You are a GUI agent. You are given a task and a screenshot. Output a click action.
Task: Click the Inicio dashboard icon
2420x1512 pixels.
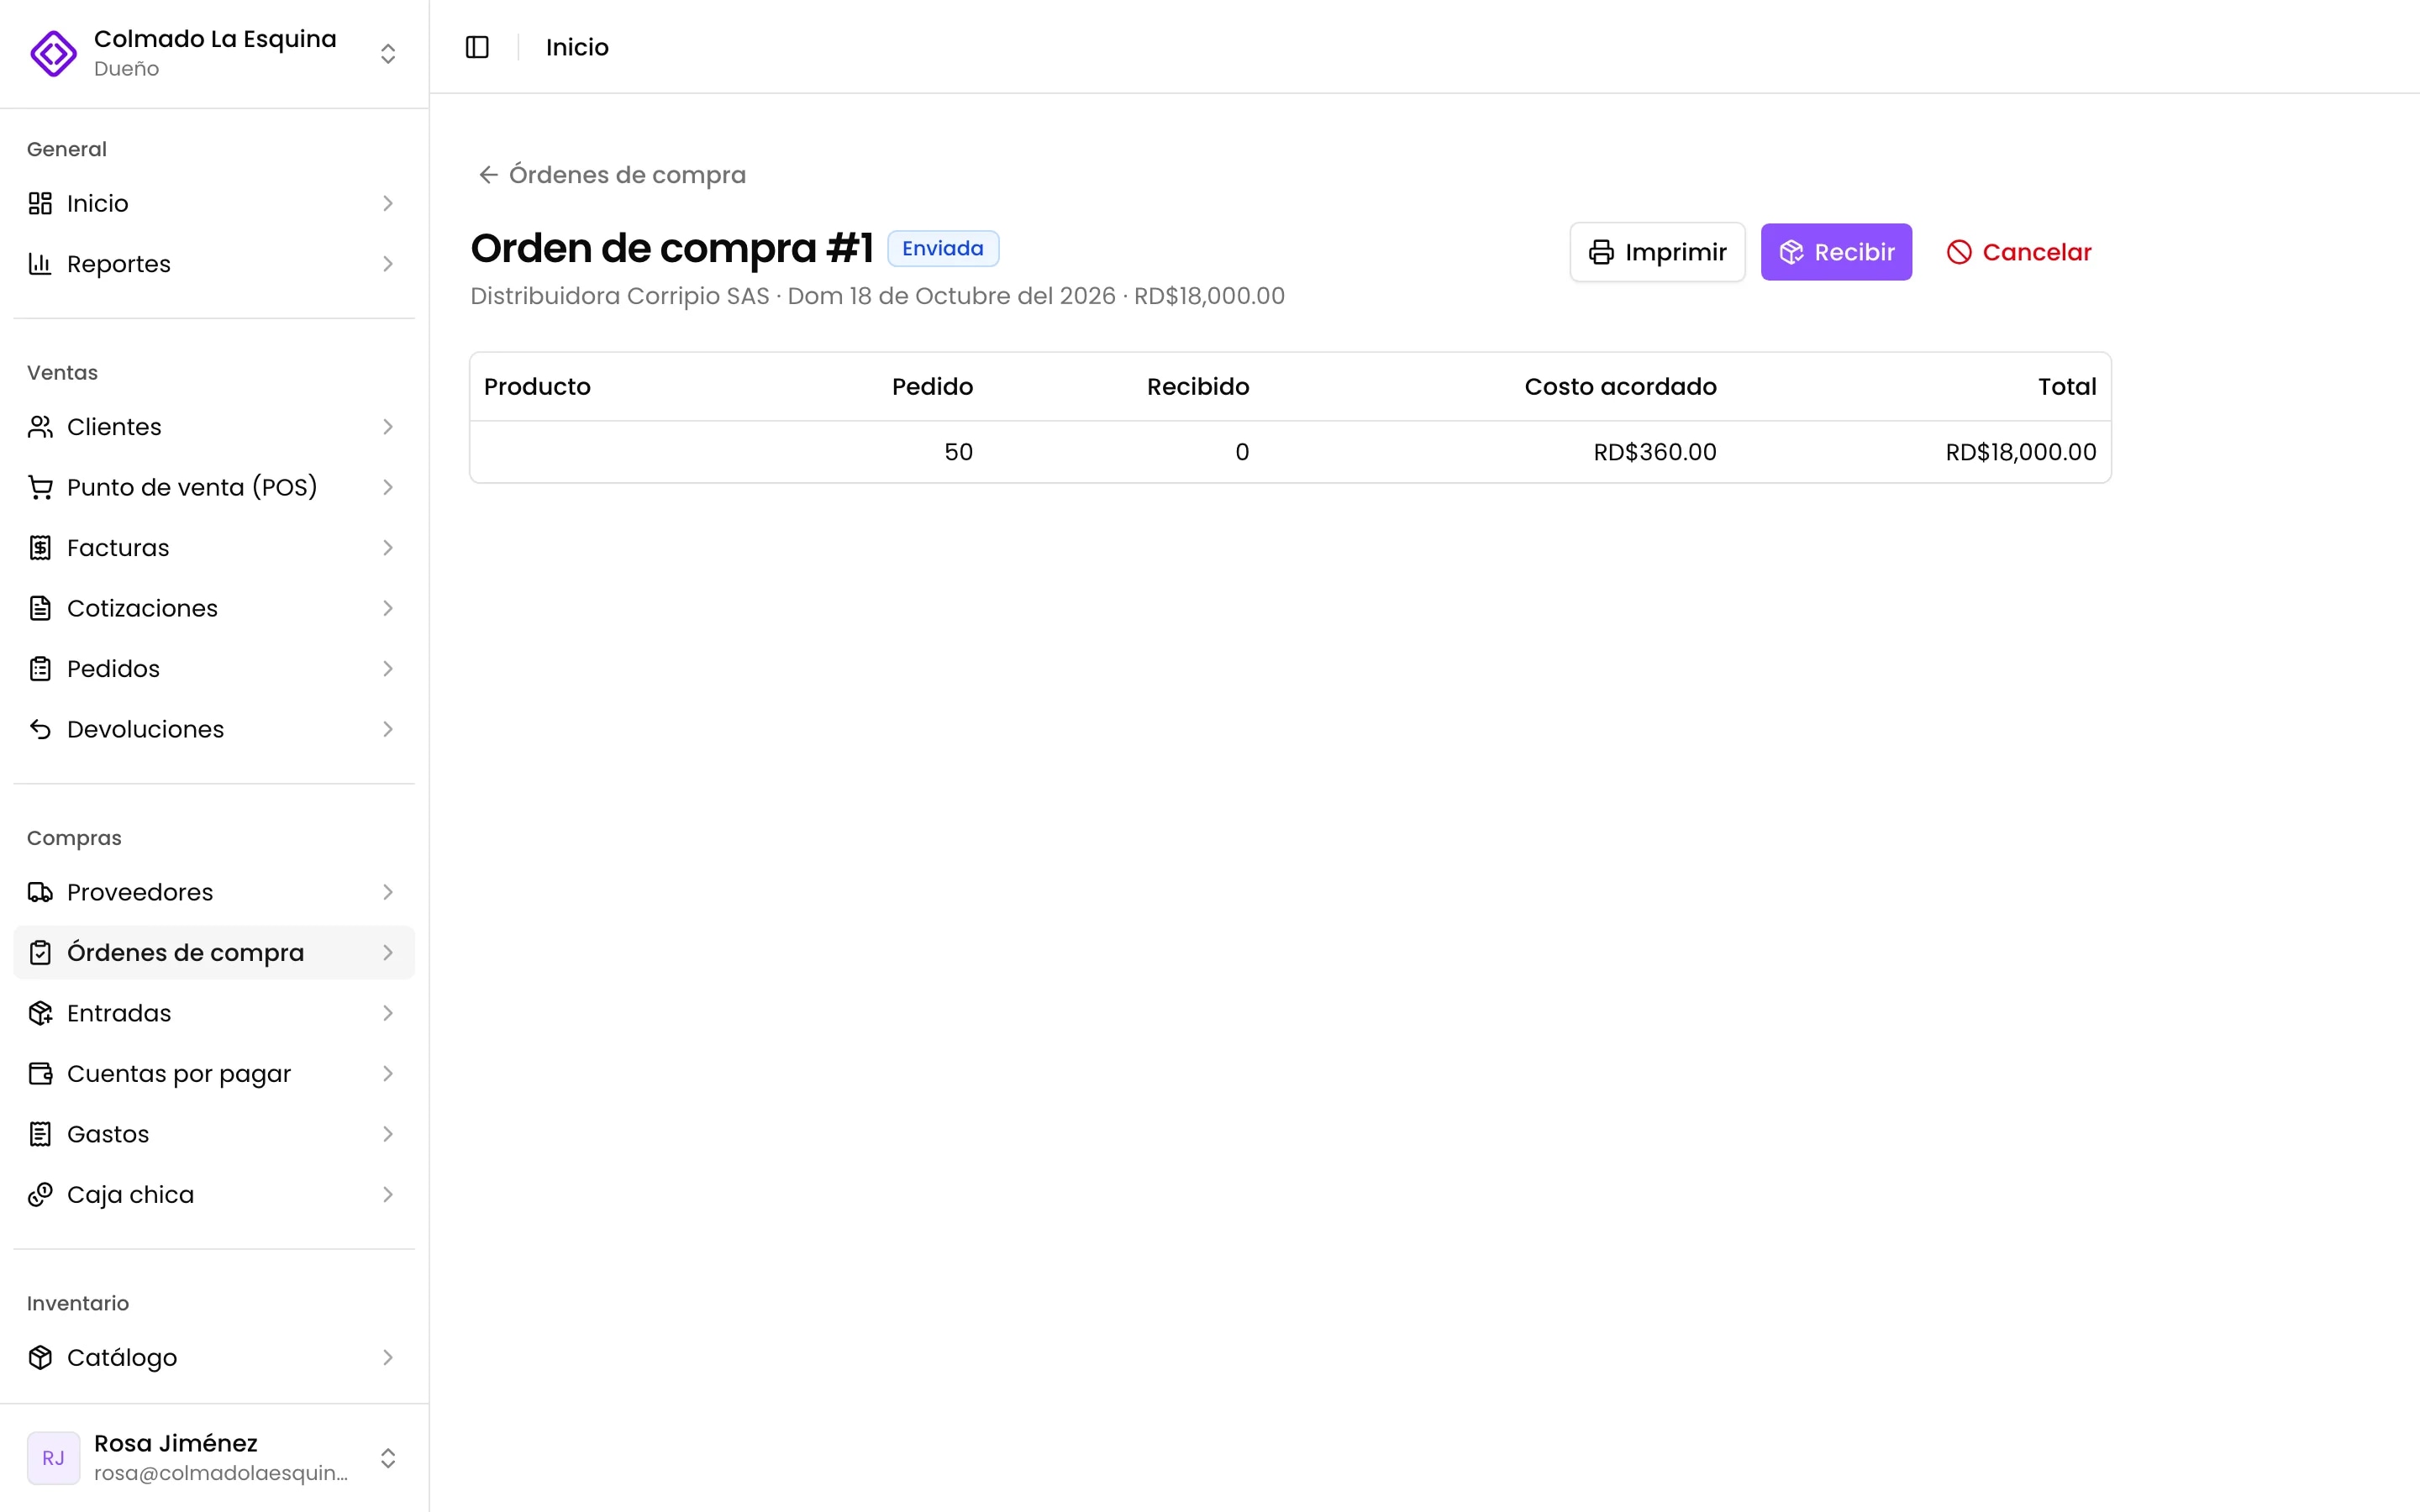[40, 203]
